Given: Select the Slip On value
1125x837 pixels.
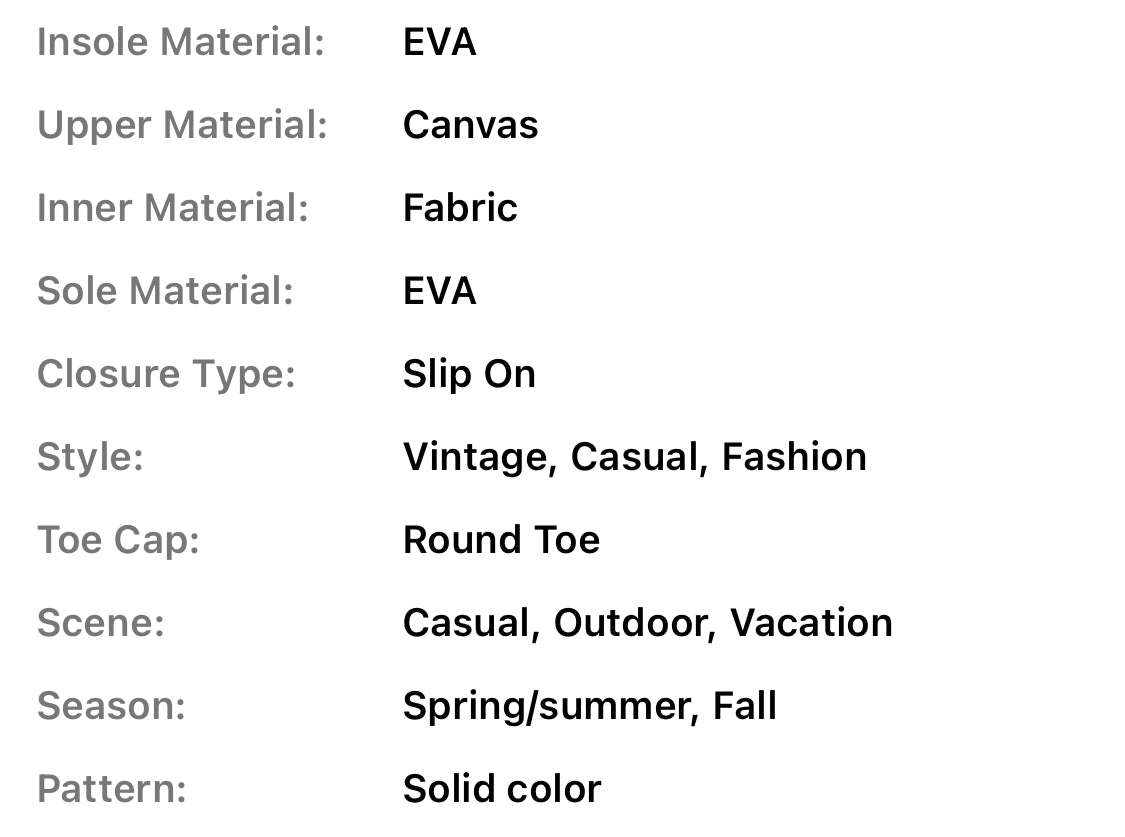Looking at the screenshot, I should pos(469,374).
